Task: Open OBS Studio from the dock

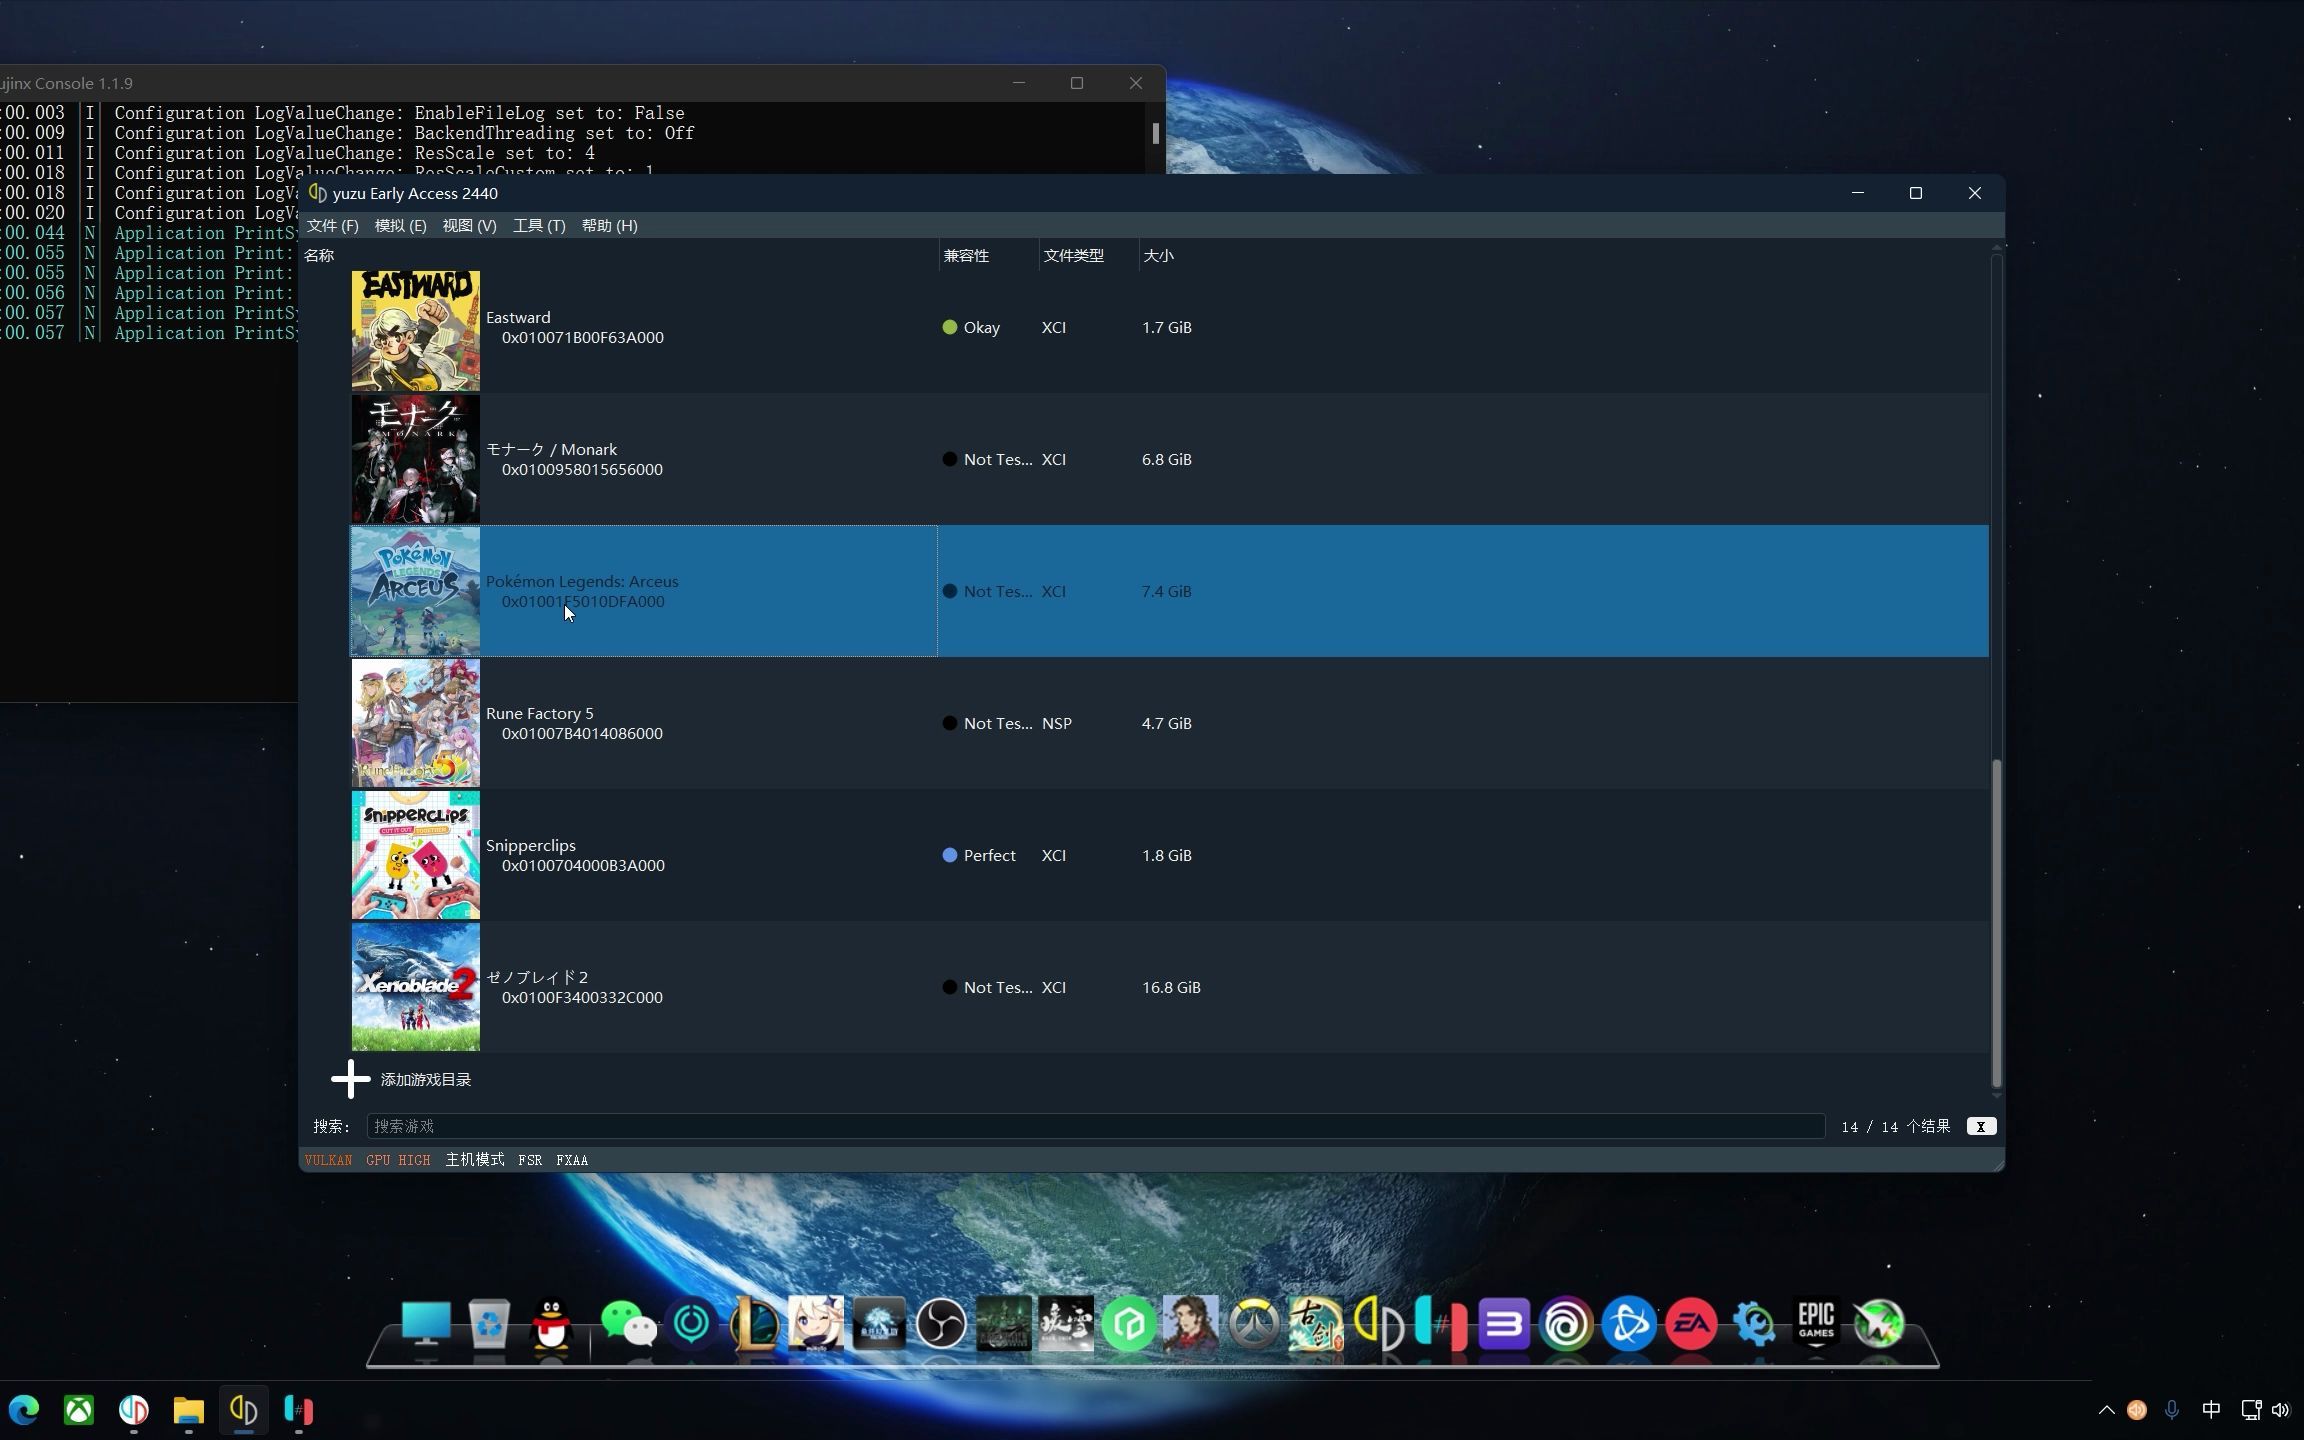Action: tap(940, 1325)
